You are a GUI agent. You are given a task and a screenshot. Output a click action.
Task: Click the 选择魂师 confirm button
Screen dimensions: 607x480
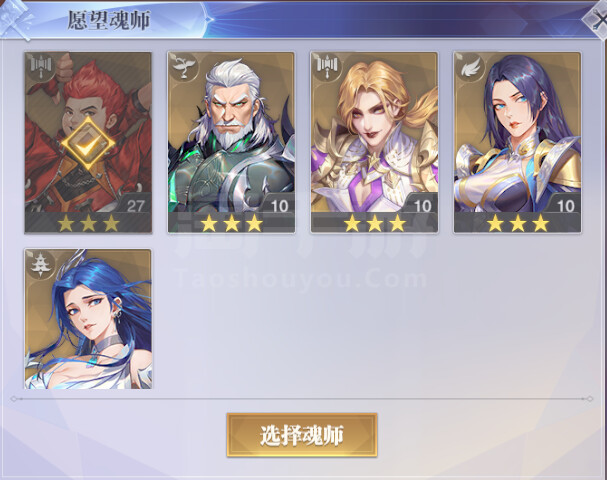click(x=302, y=435)
